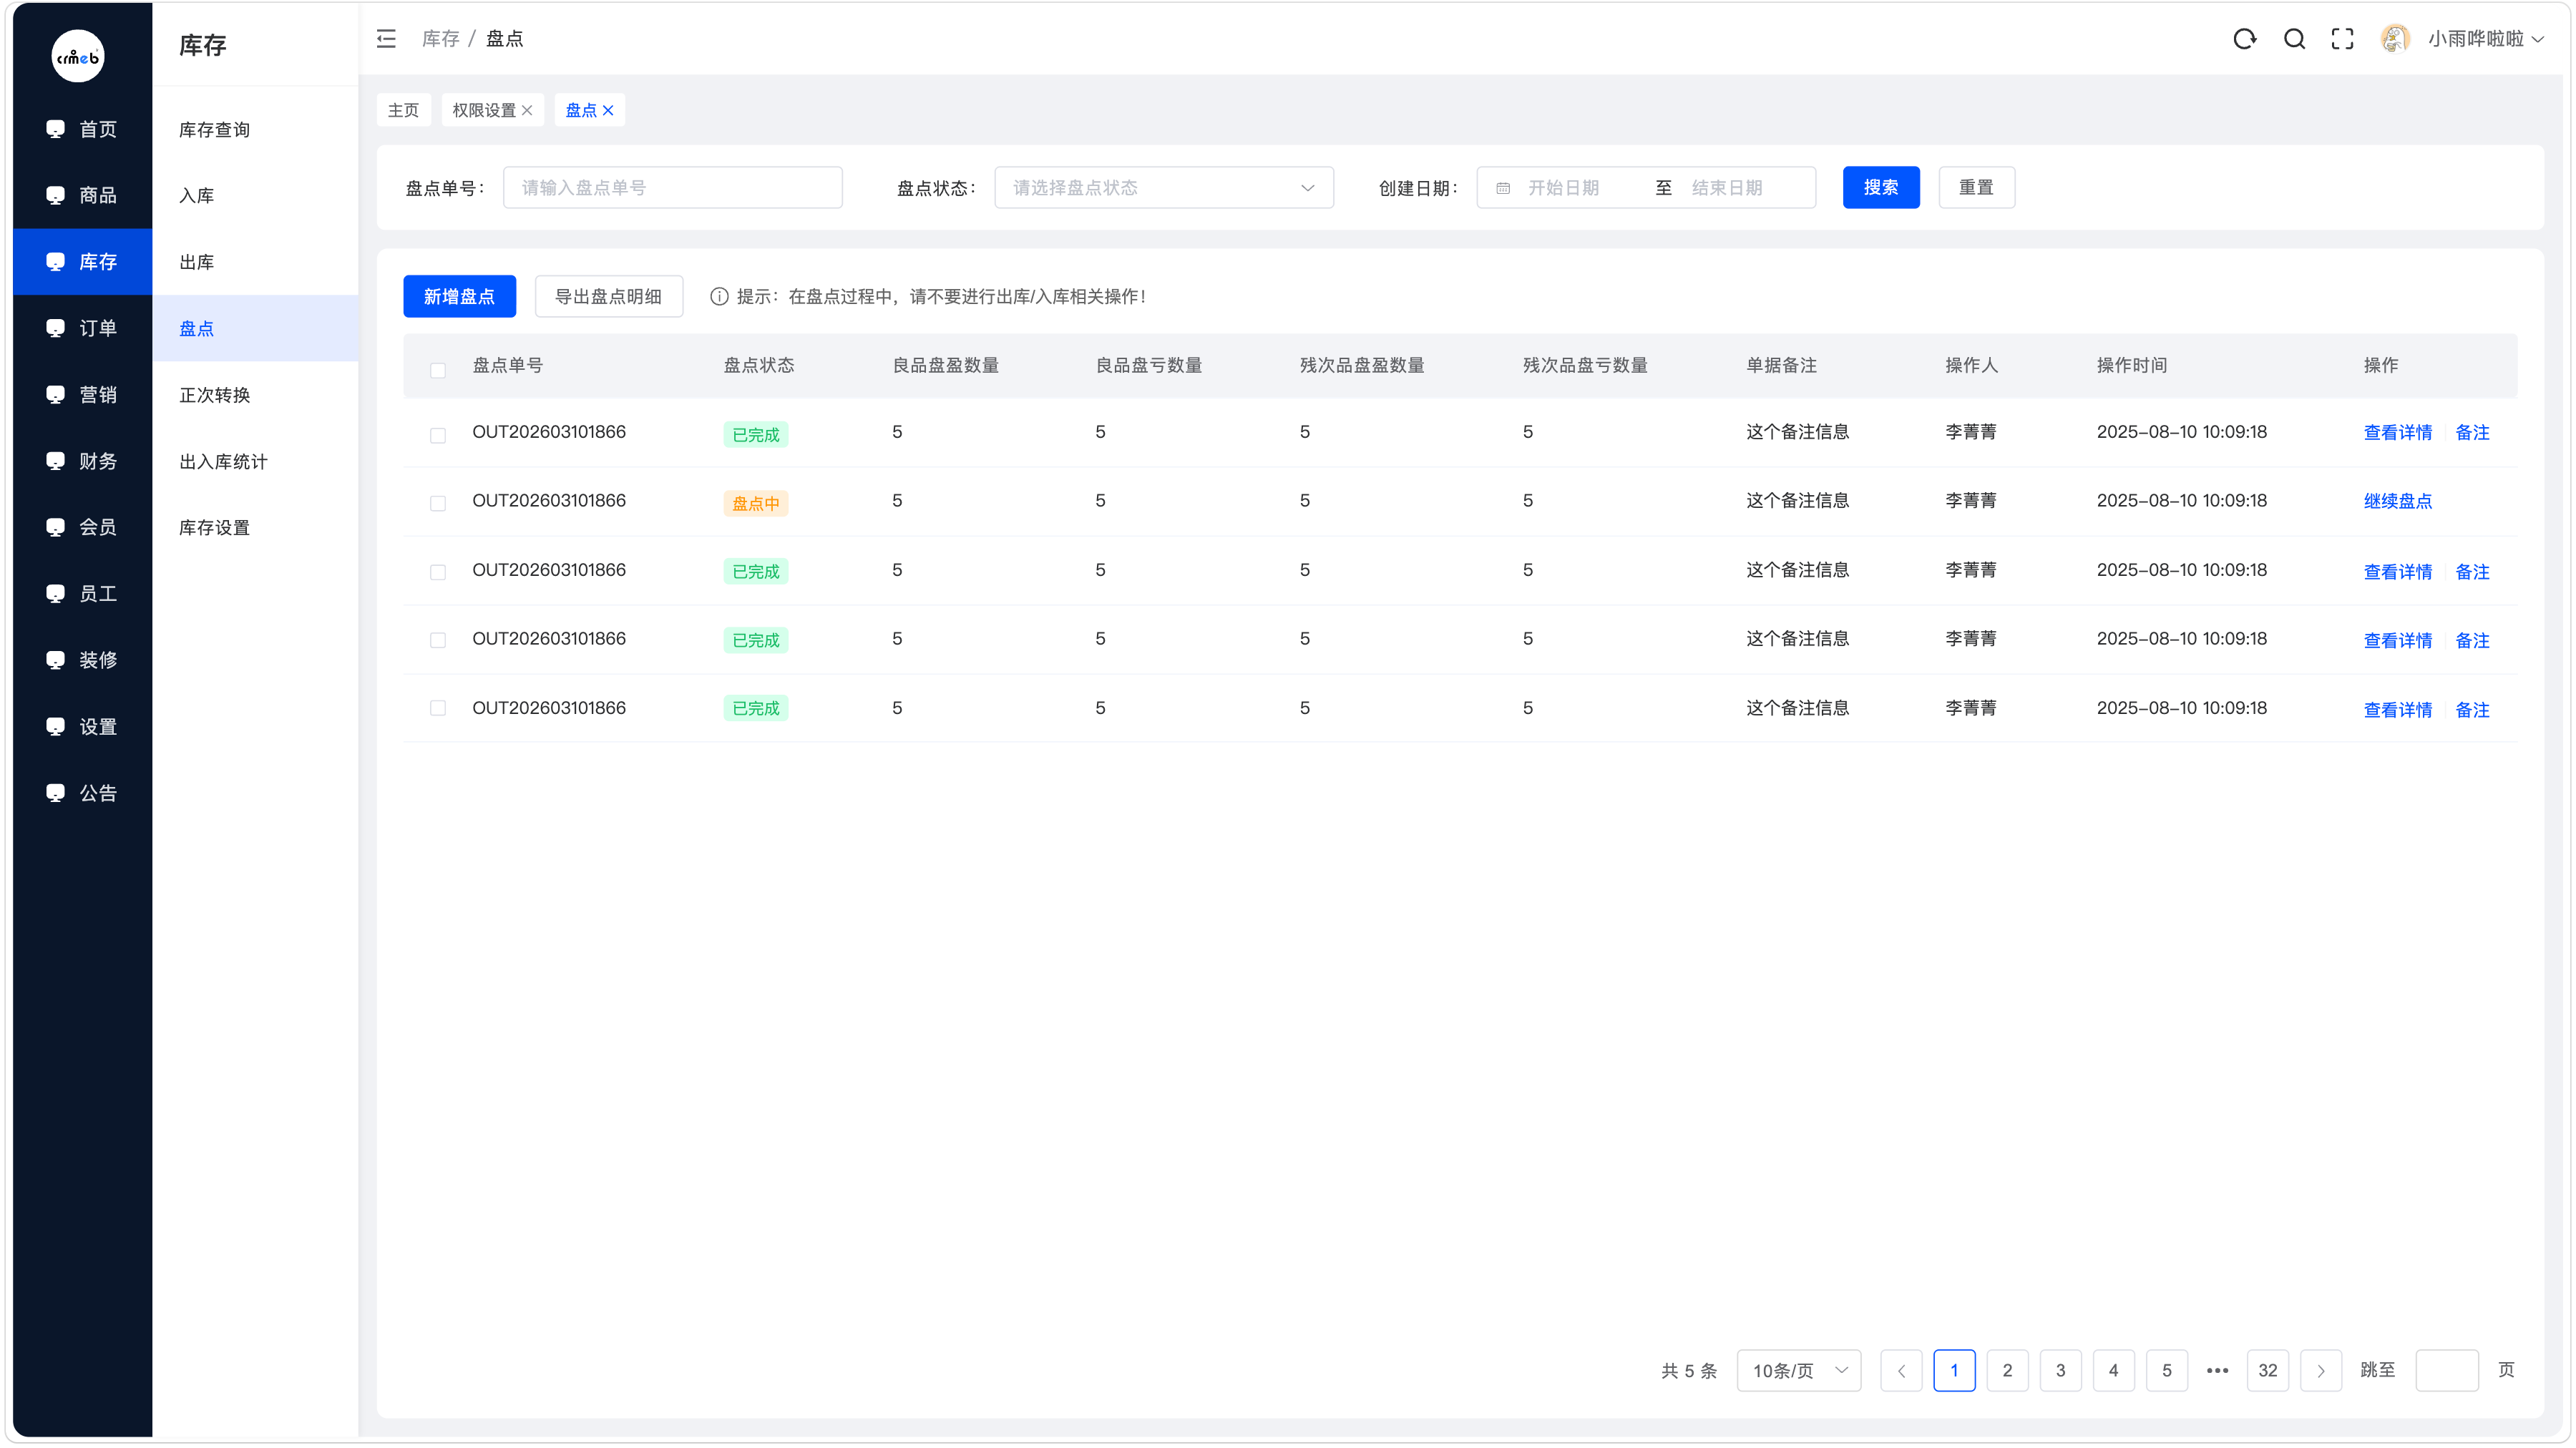Click the 新增盘点 button
Viewport: 2576px width, 1448px height.
coord(459,296)
